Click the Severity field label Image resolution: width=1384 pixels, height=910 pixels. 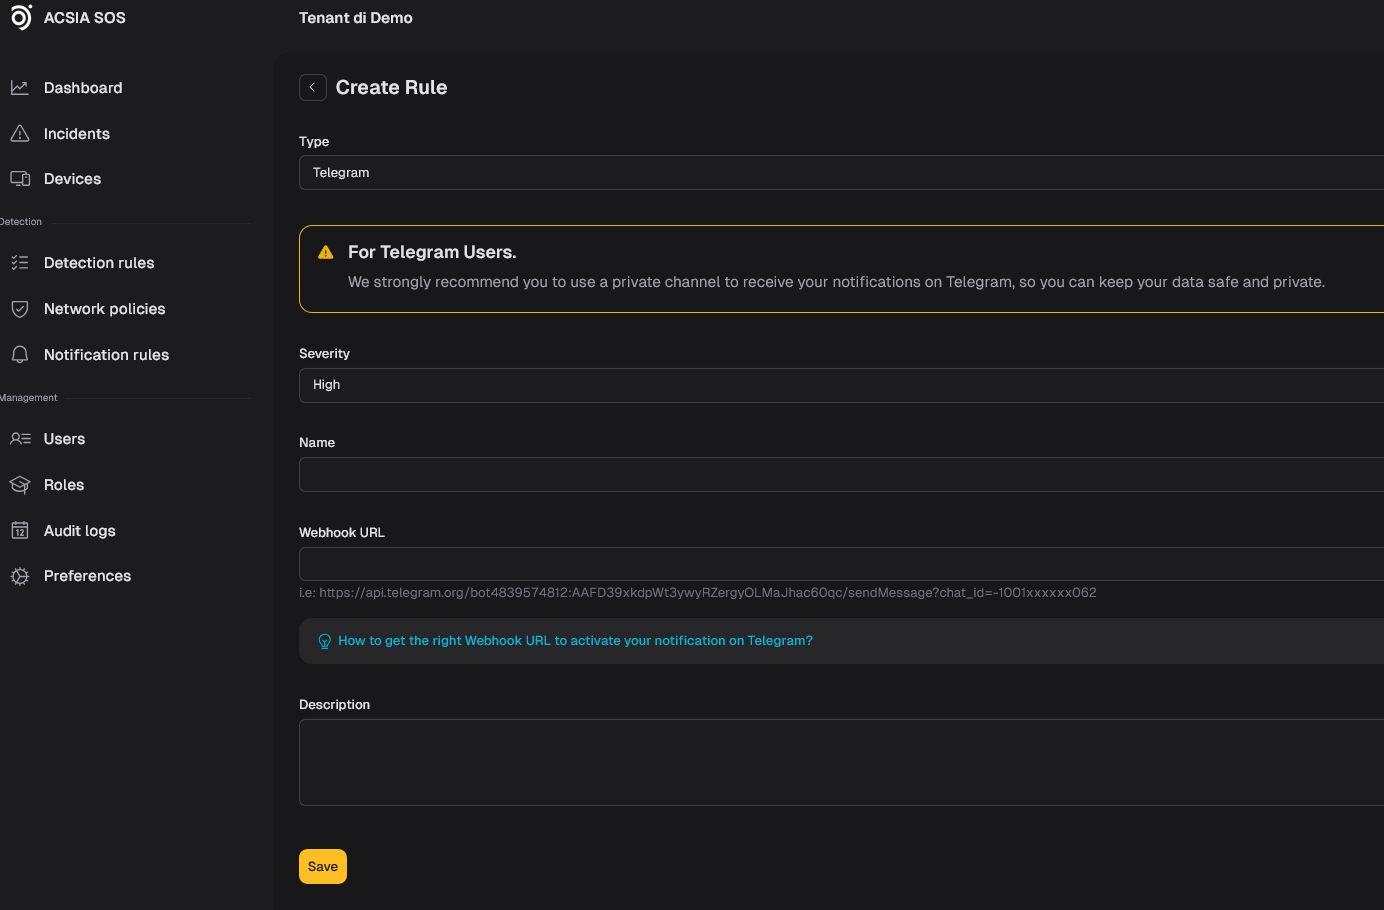[x=324, y=354]
